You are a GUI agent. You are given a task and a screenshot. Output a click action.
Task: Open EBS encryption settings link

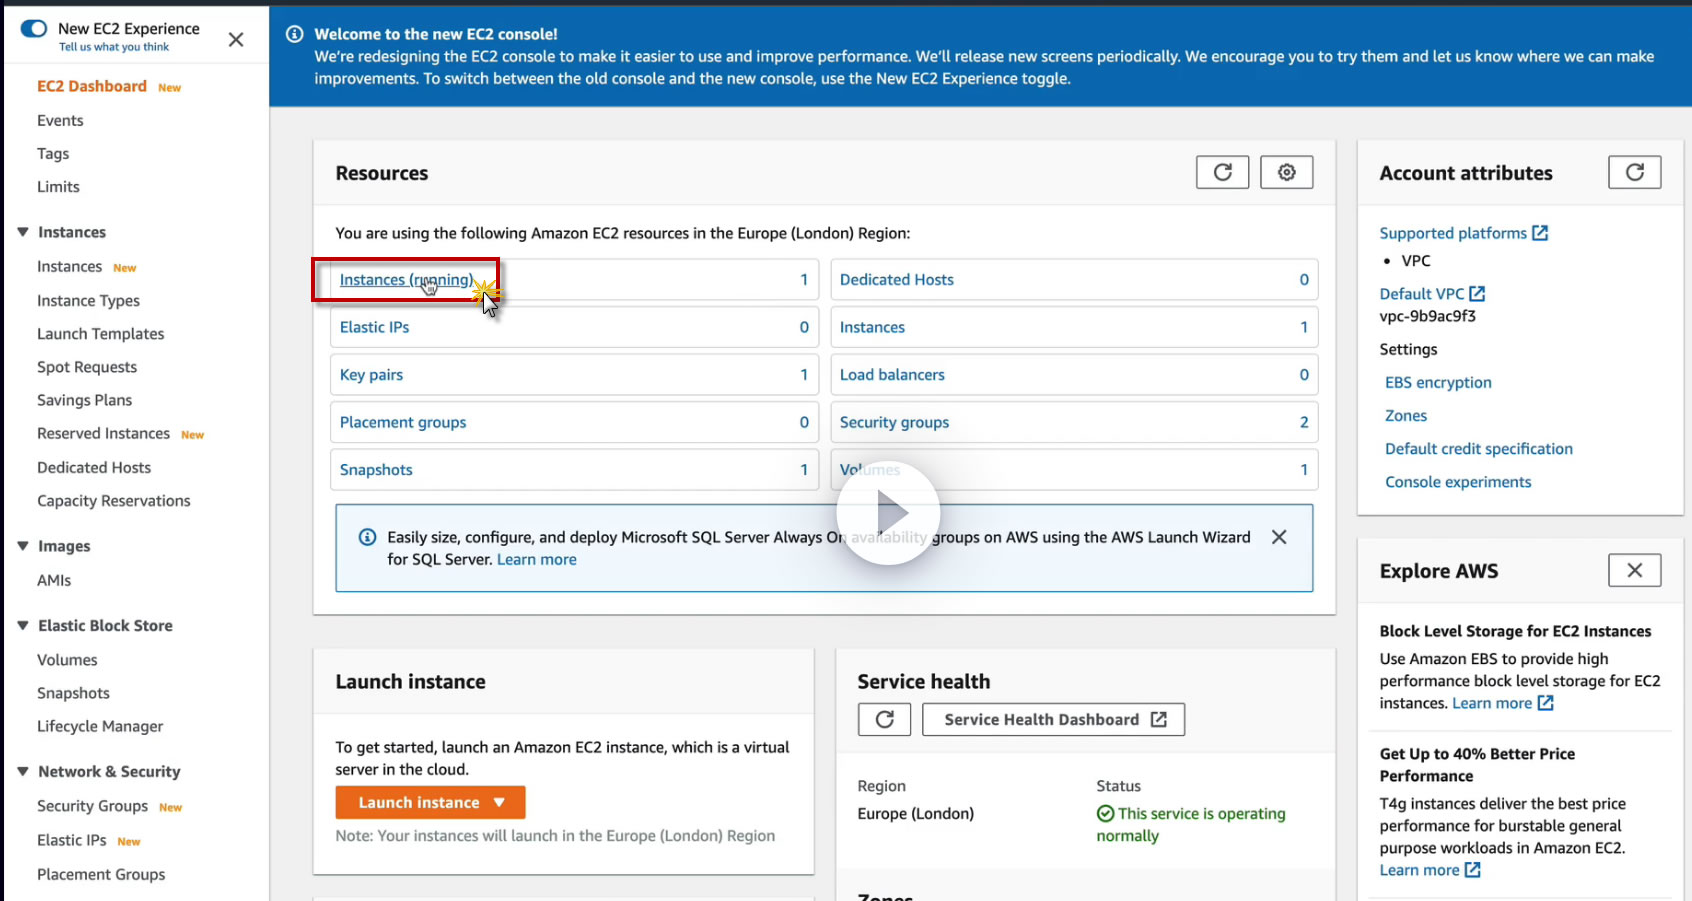(x=1438, y=382)
